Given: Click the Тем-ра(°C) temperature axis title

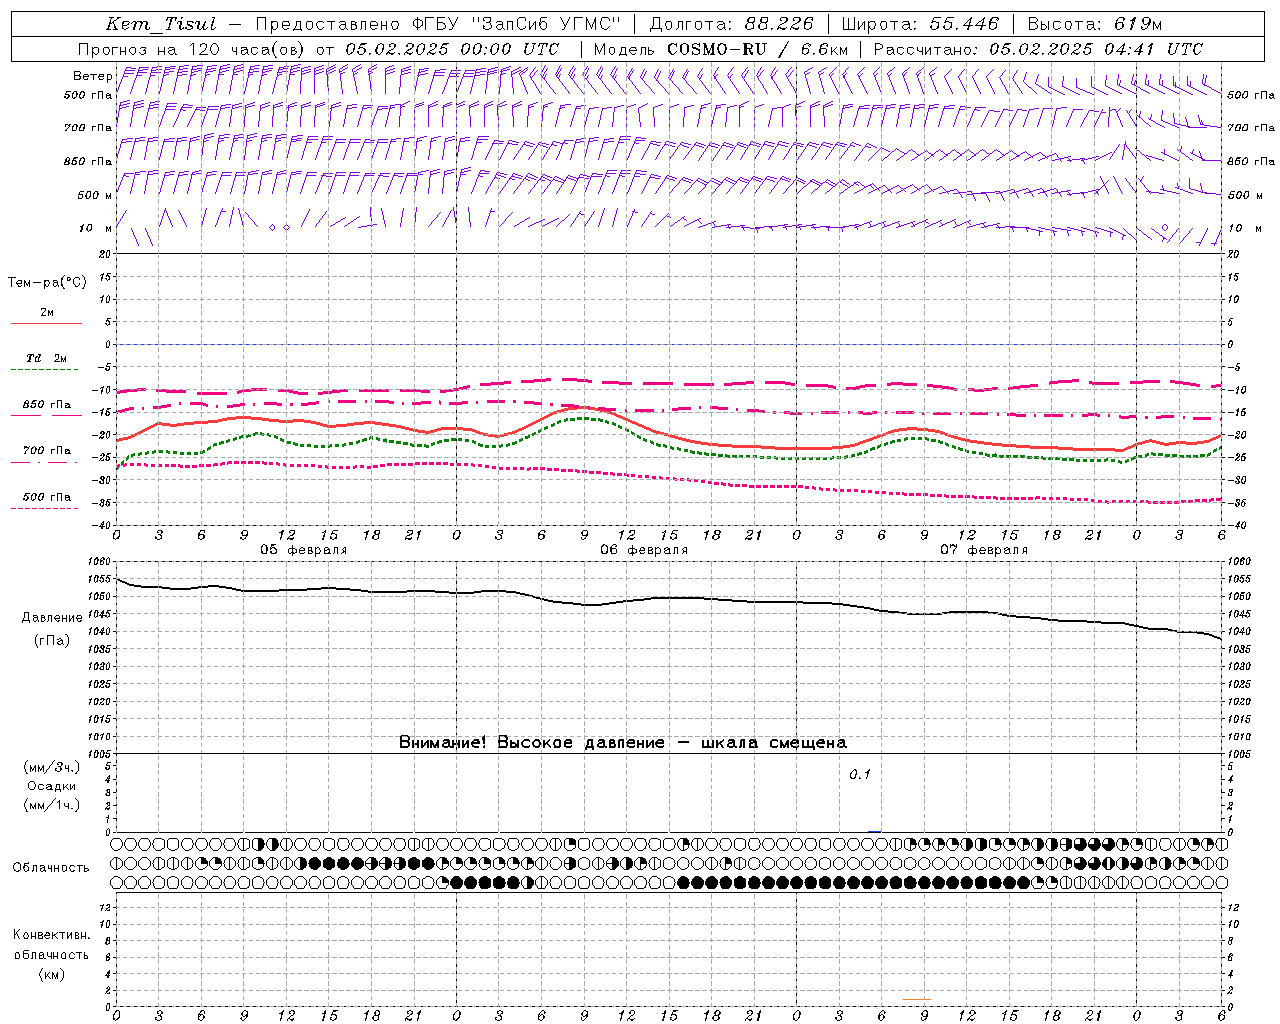Looking at the screenshot, I should 47,283.
